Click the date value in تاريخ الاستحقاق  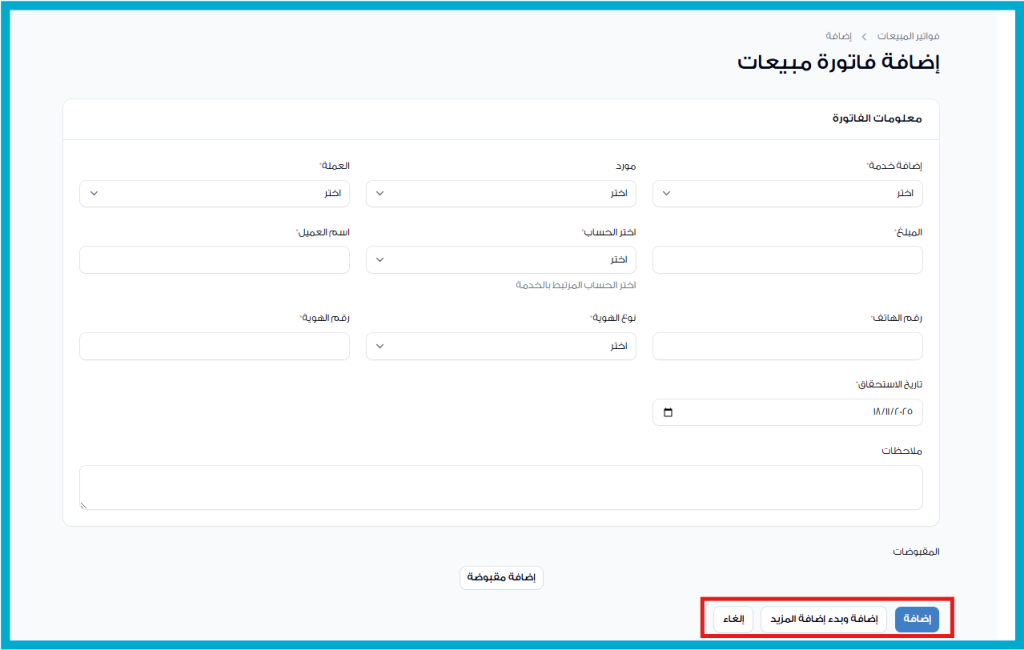(893, 412)
